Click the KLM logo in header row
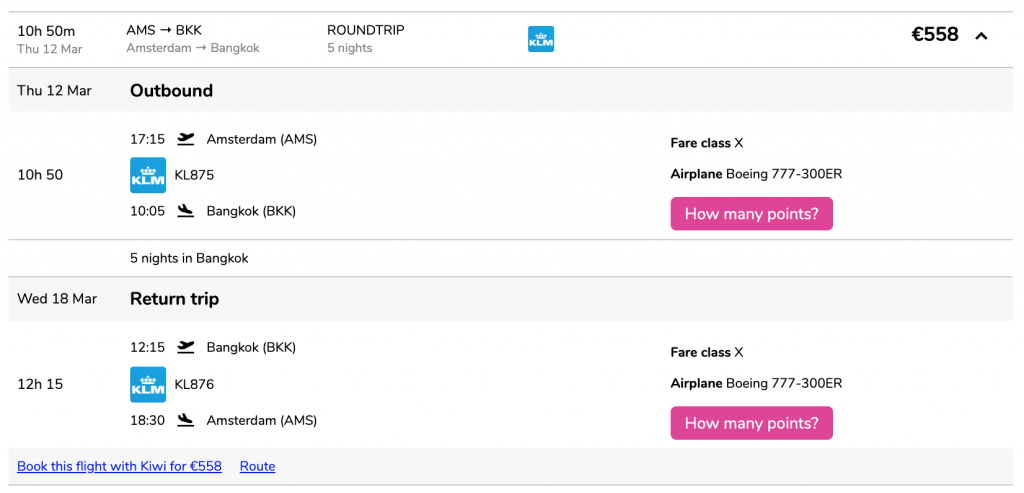The height and width of the screenshot is (493, 1024). pyautogui.click(x=541, y=39)
